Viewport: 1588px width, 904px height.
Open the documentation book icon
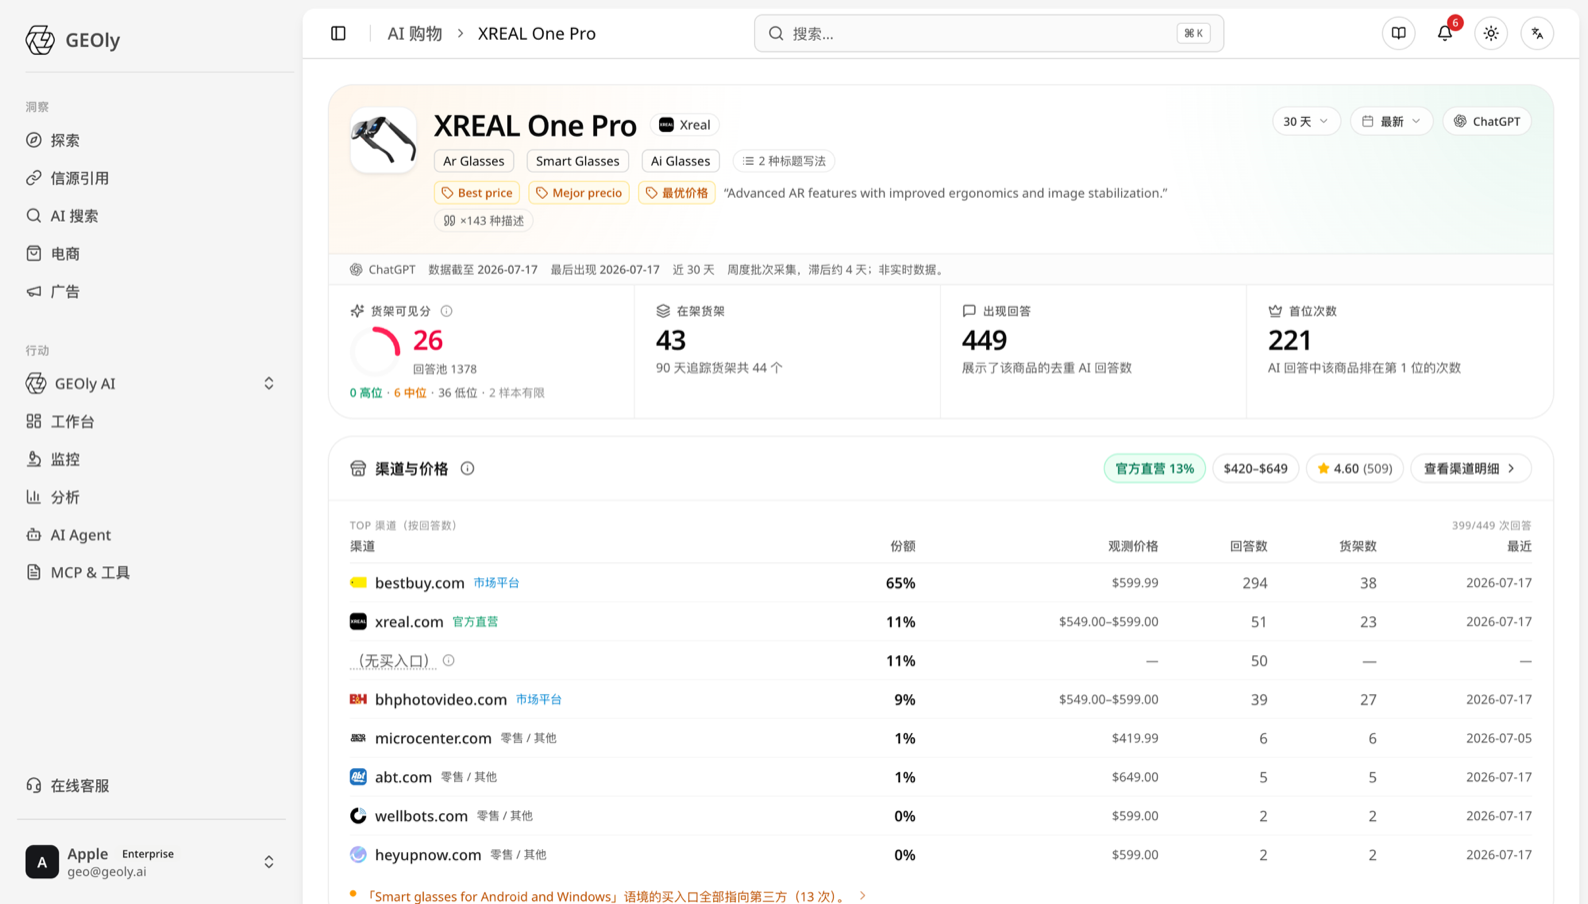[1398, 33]
